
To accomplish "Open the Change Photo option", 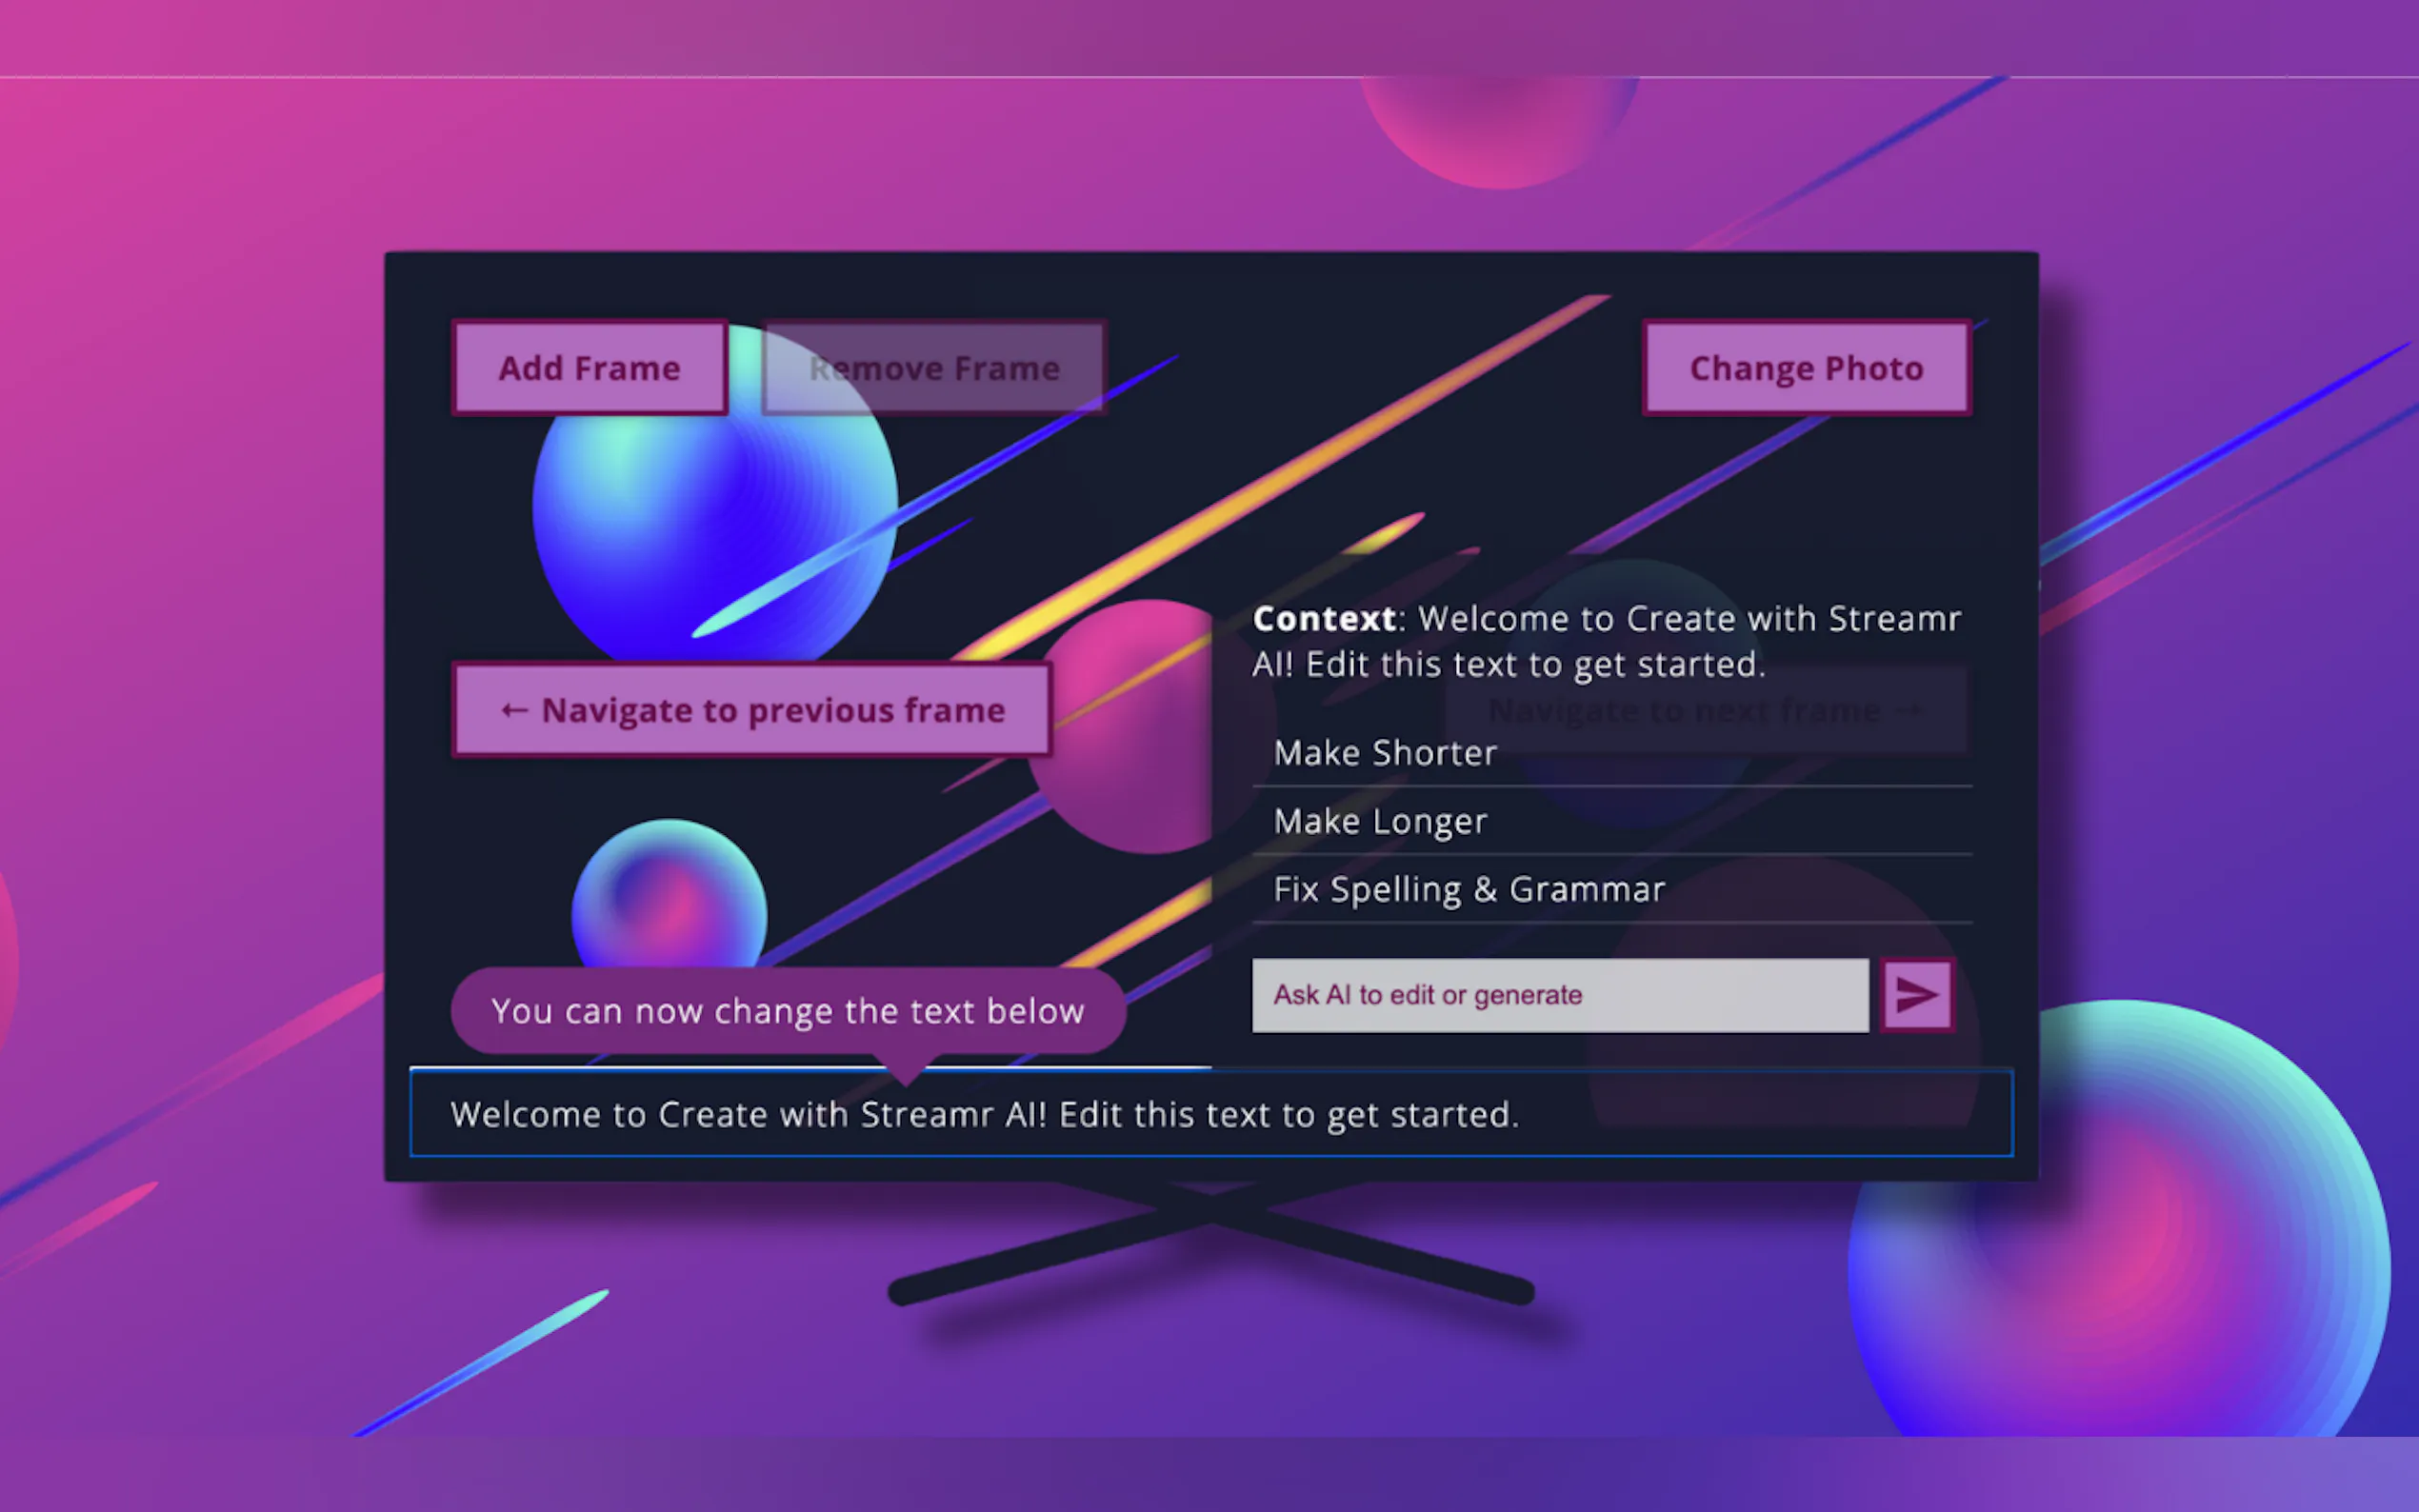I will click(1806, 368).
